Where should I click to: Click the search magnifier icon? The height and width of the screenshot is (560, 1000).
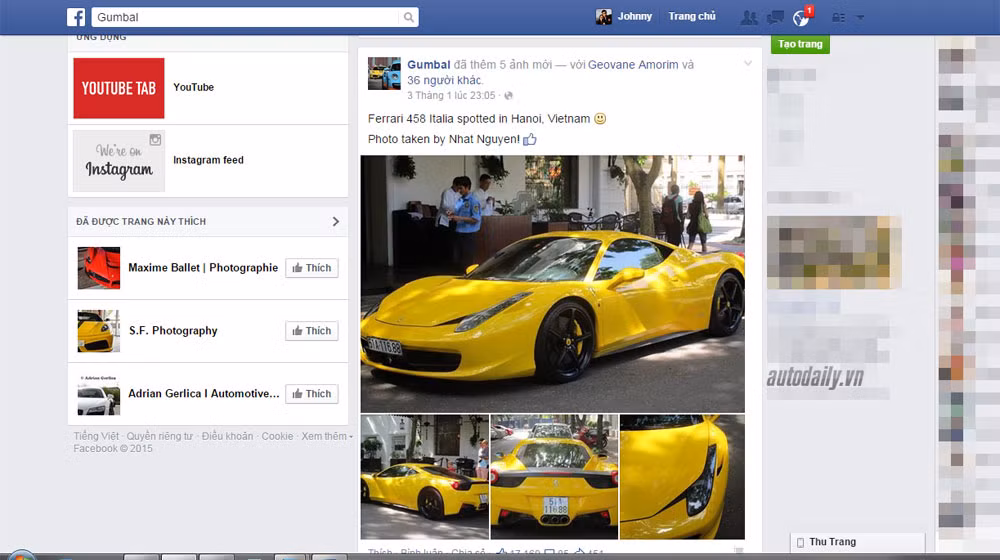click(x=408, y=17)
